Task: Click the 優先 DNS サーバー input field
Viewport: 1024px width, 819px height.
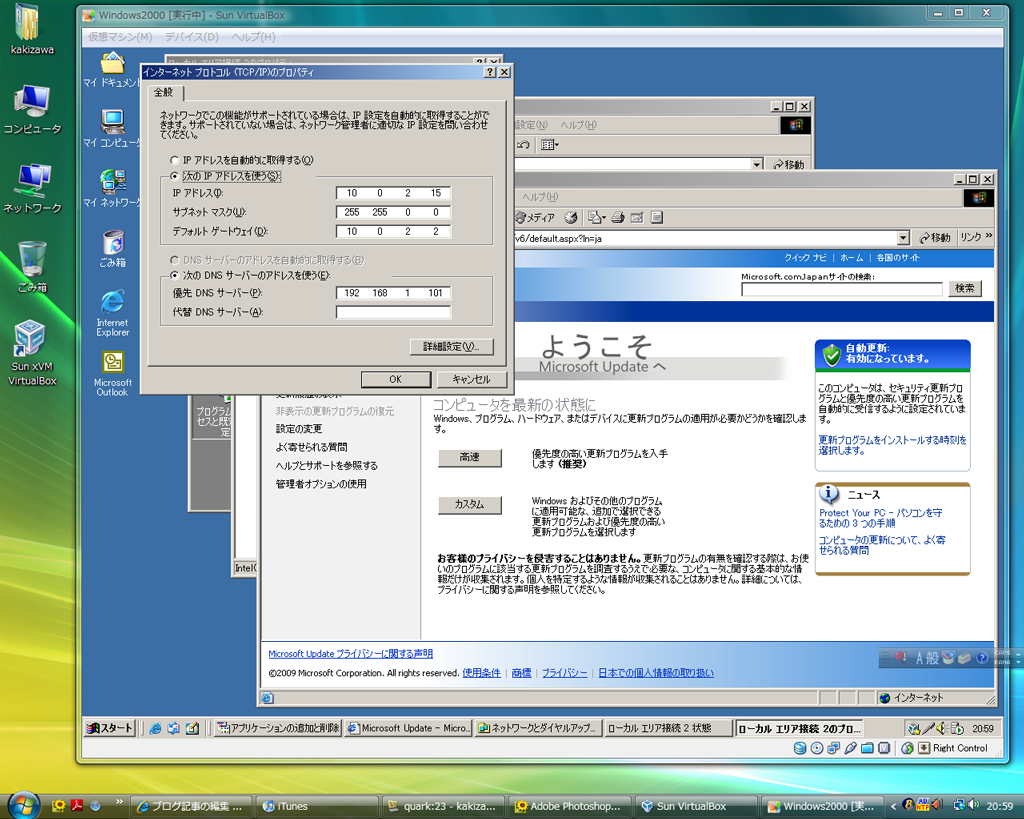Action: tap(393, 293)
